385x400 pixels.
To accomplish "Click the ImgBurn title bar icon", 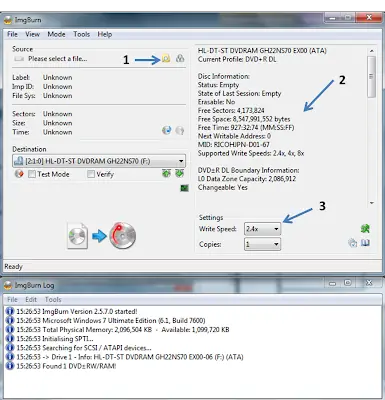I will tap(8, 20).
